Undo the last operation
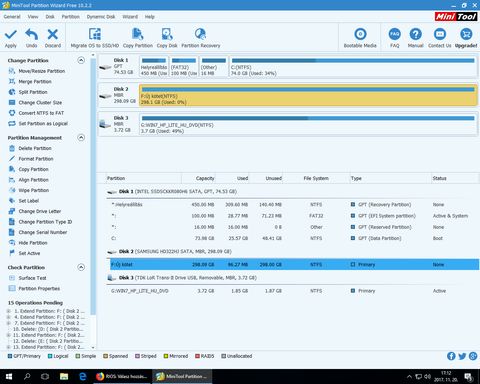Image resolution: width=480 pixels, height=384 pixels. 32,38
